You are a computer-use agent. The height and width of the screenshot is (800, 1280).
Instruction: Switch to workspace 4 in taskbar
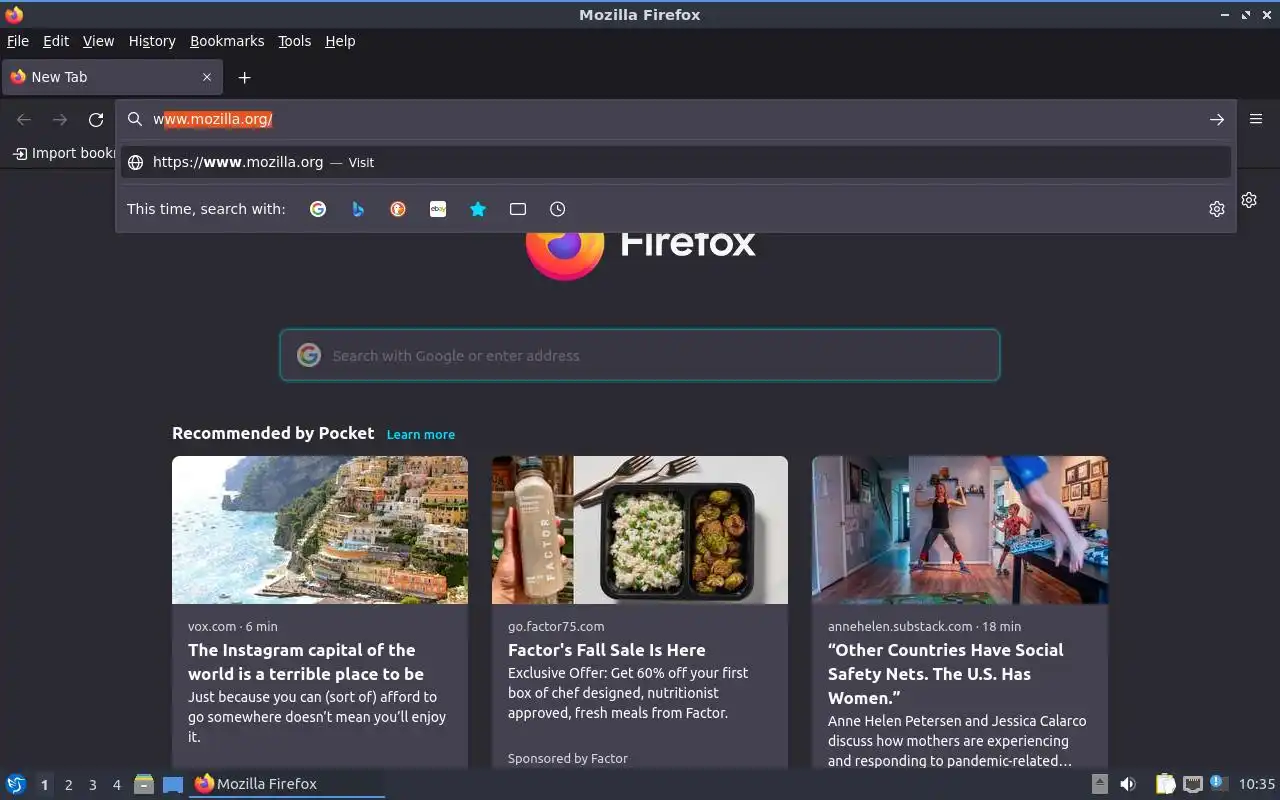tap(116, 785)
